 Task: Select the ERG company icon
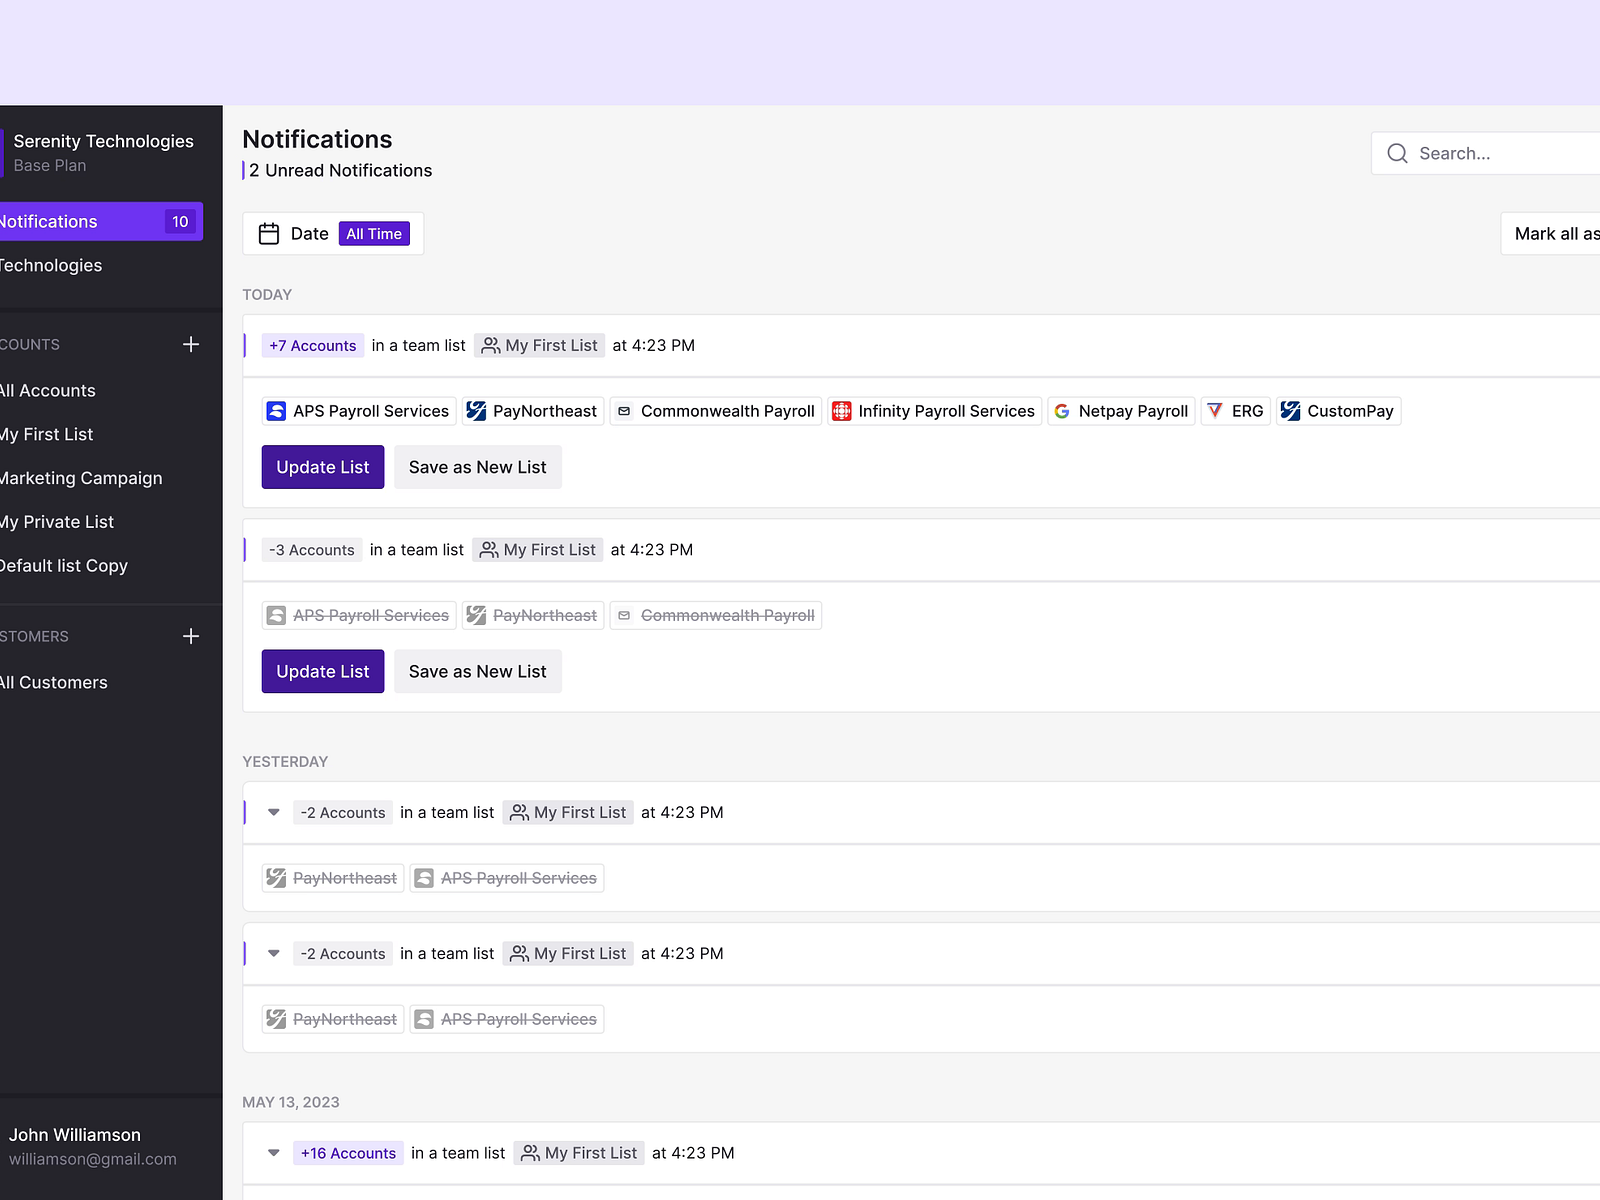[1216, 410]
